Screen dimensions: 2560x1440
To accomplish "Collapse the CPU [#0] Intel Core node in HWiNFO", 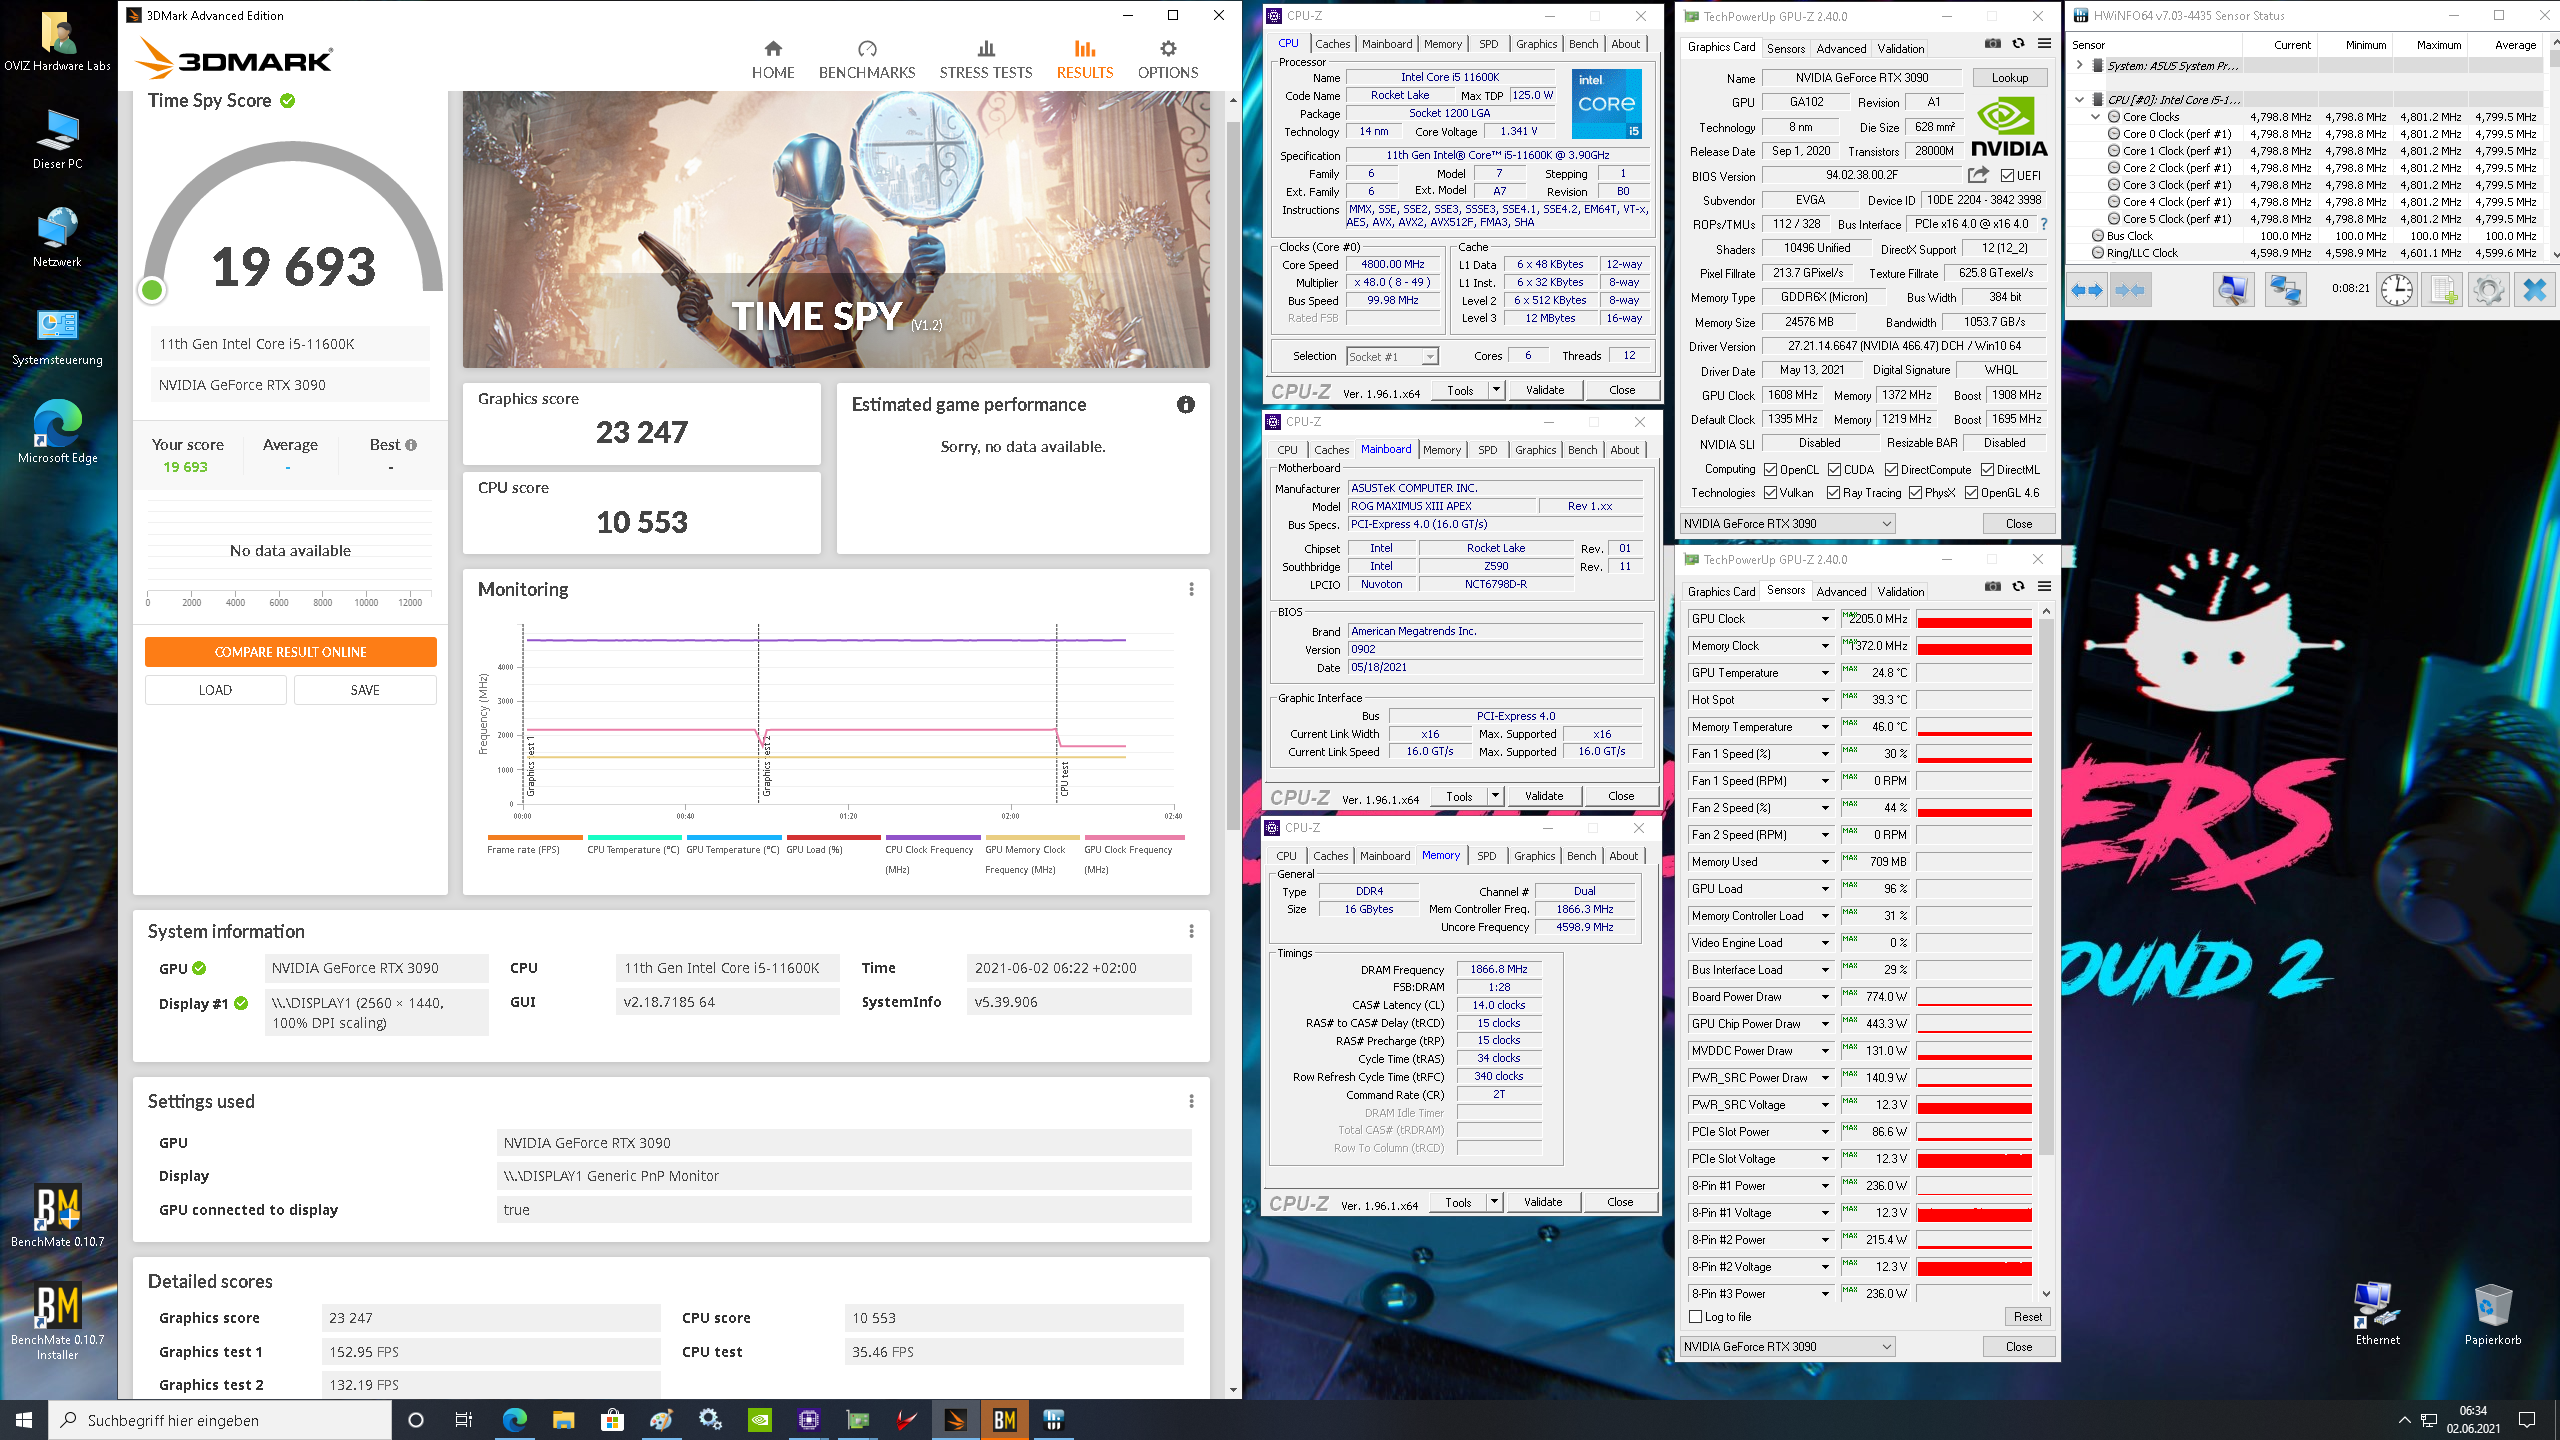I will 2080,100.
